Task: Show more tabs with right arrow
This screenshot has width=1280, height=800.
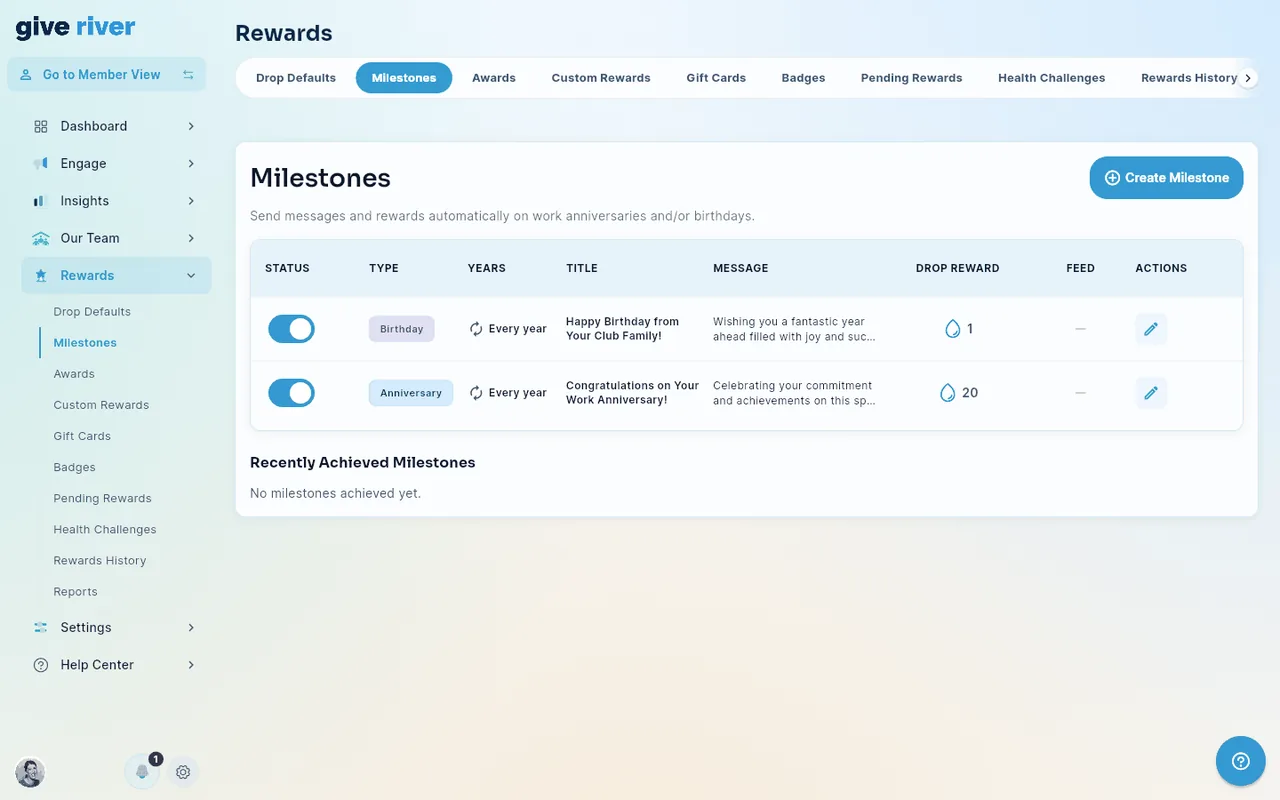Action: 1248,78
